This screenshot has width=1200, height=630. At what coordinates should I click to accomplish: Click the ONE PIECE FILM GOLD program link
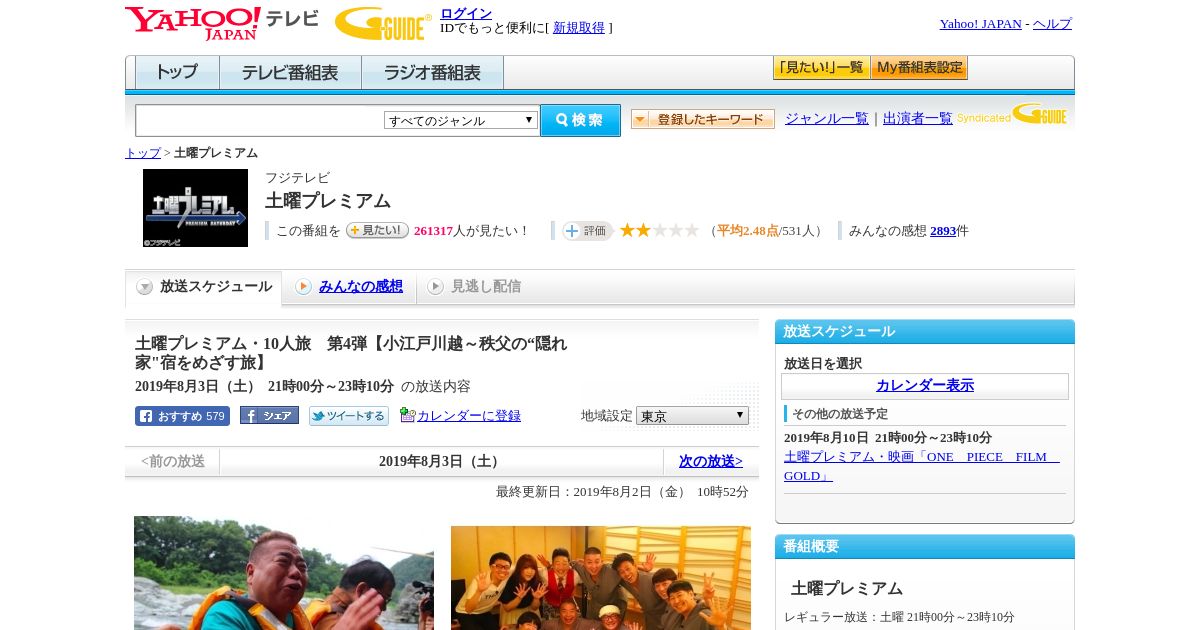coord(922,466)
